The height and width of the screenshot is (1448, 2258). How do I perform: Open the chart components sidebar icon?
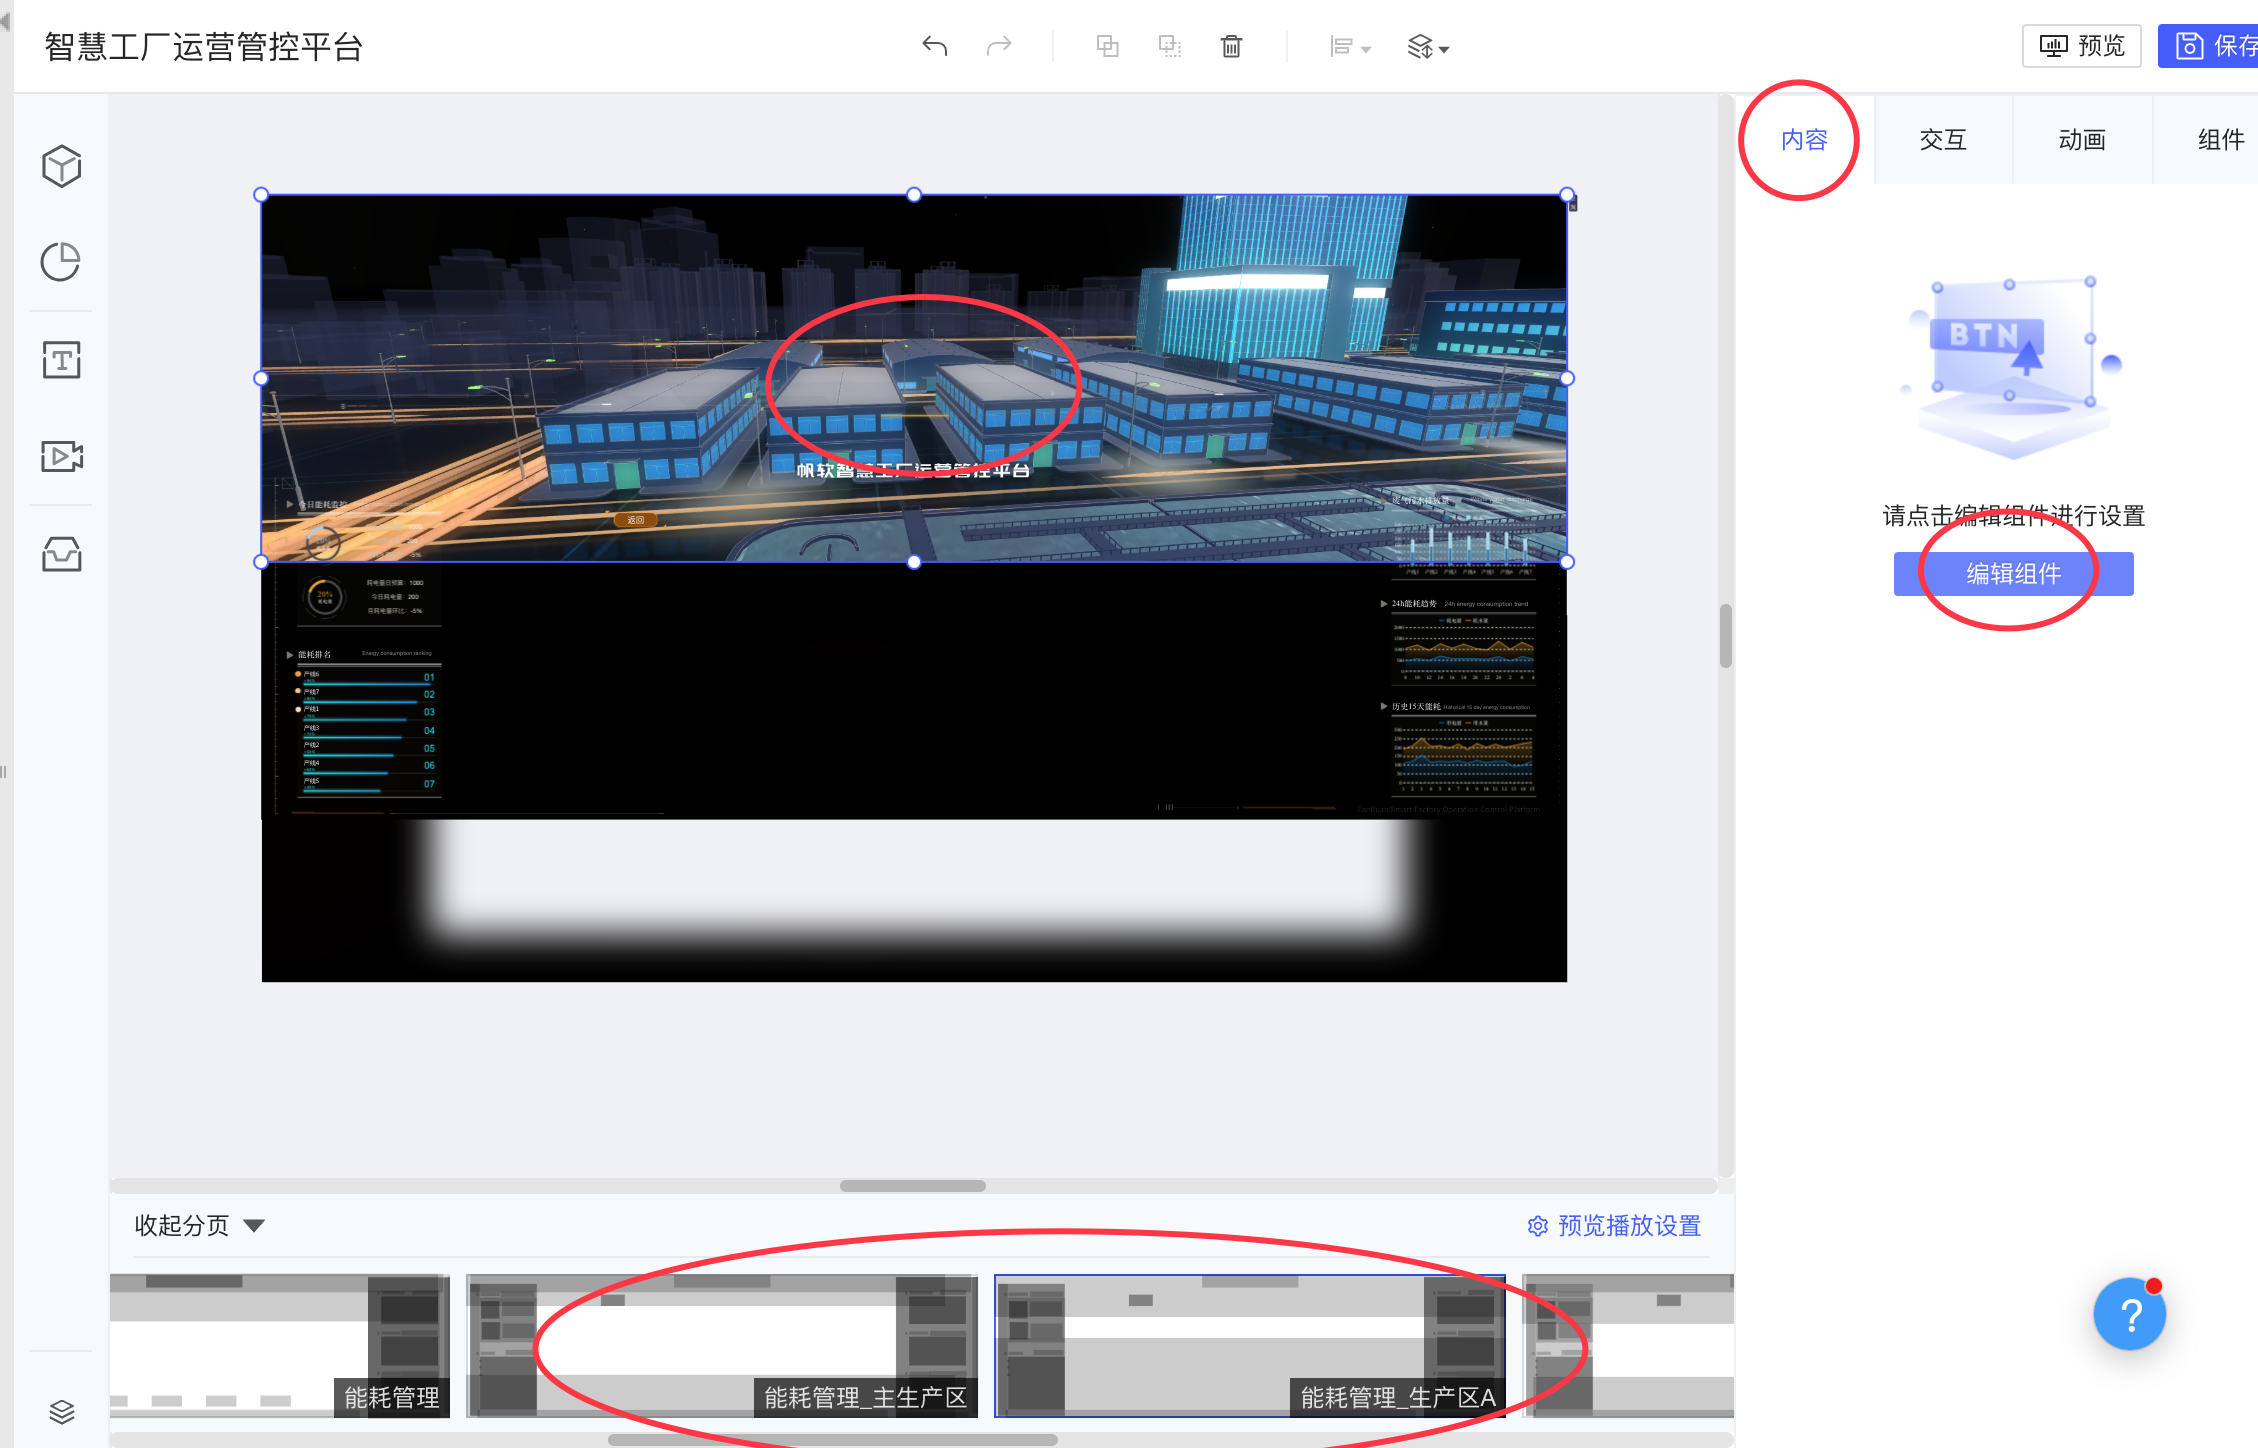[x=61, y=262]
